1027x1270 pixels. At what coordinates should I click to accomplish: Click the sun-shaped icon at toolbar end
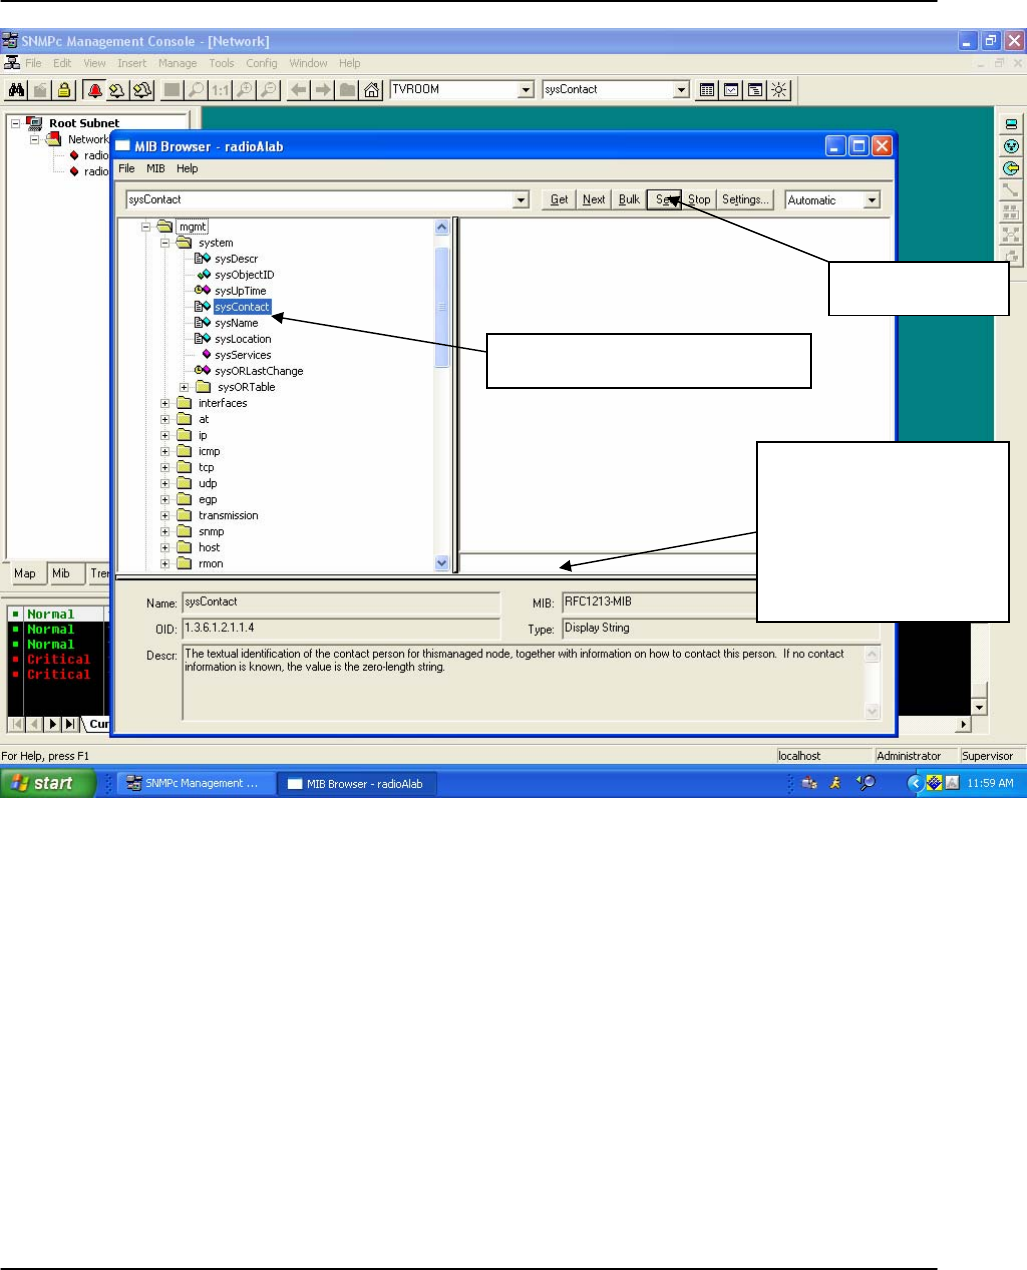(x=779, y=90)
